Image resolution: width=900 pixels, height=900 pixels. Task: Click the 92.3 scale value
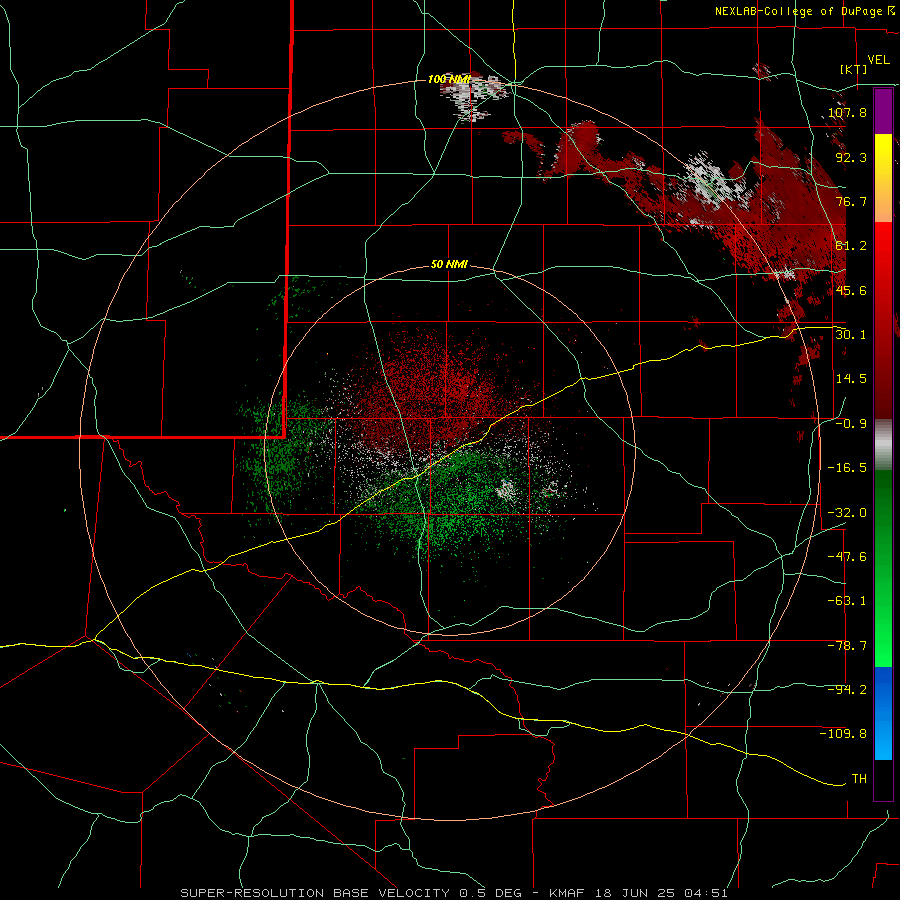tap(851, 157)
